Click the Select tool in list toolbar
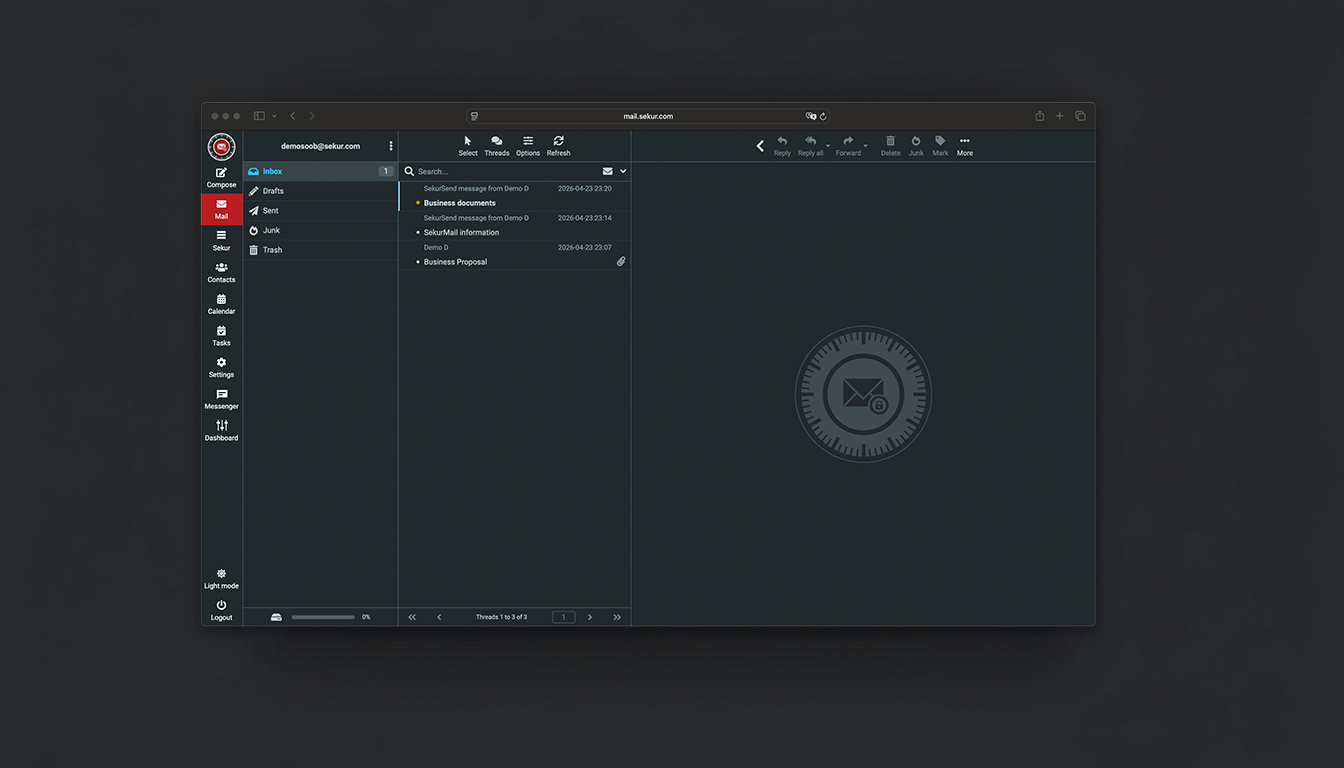This screenshot has height=768, width=1344. (468, 146)
